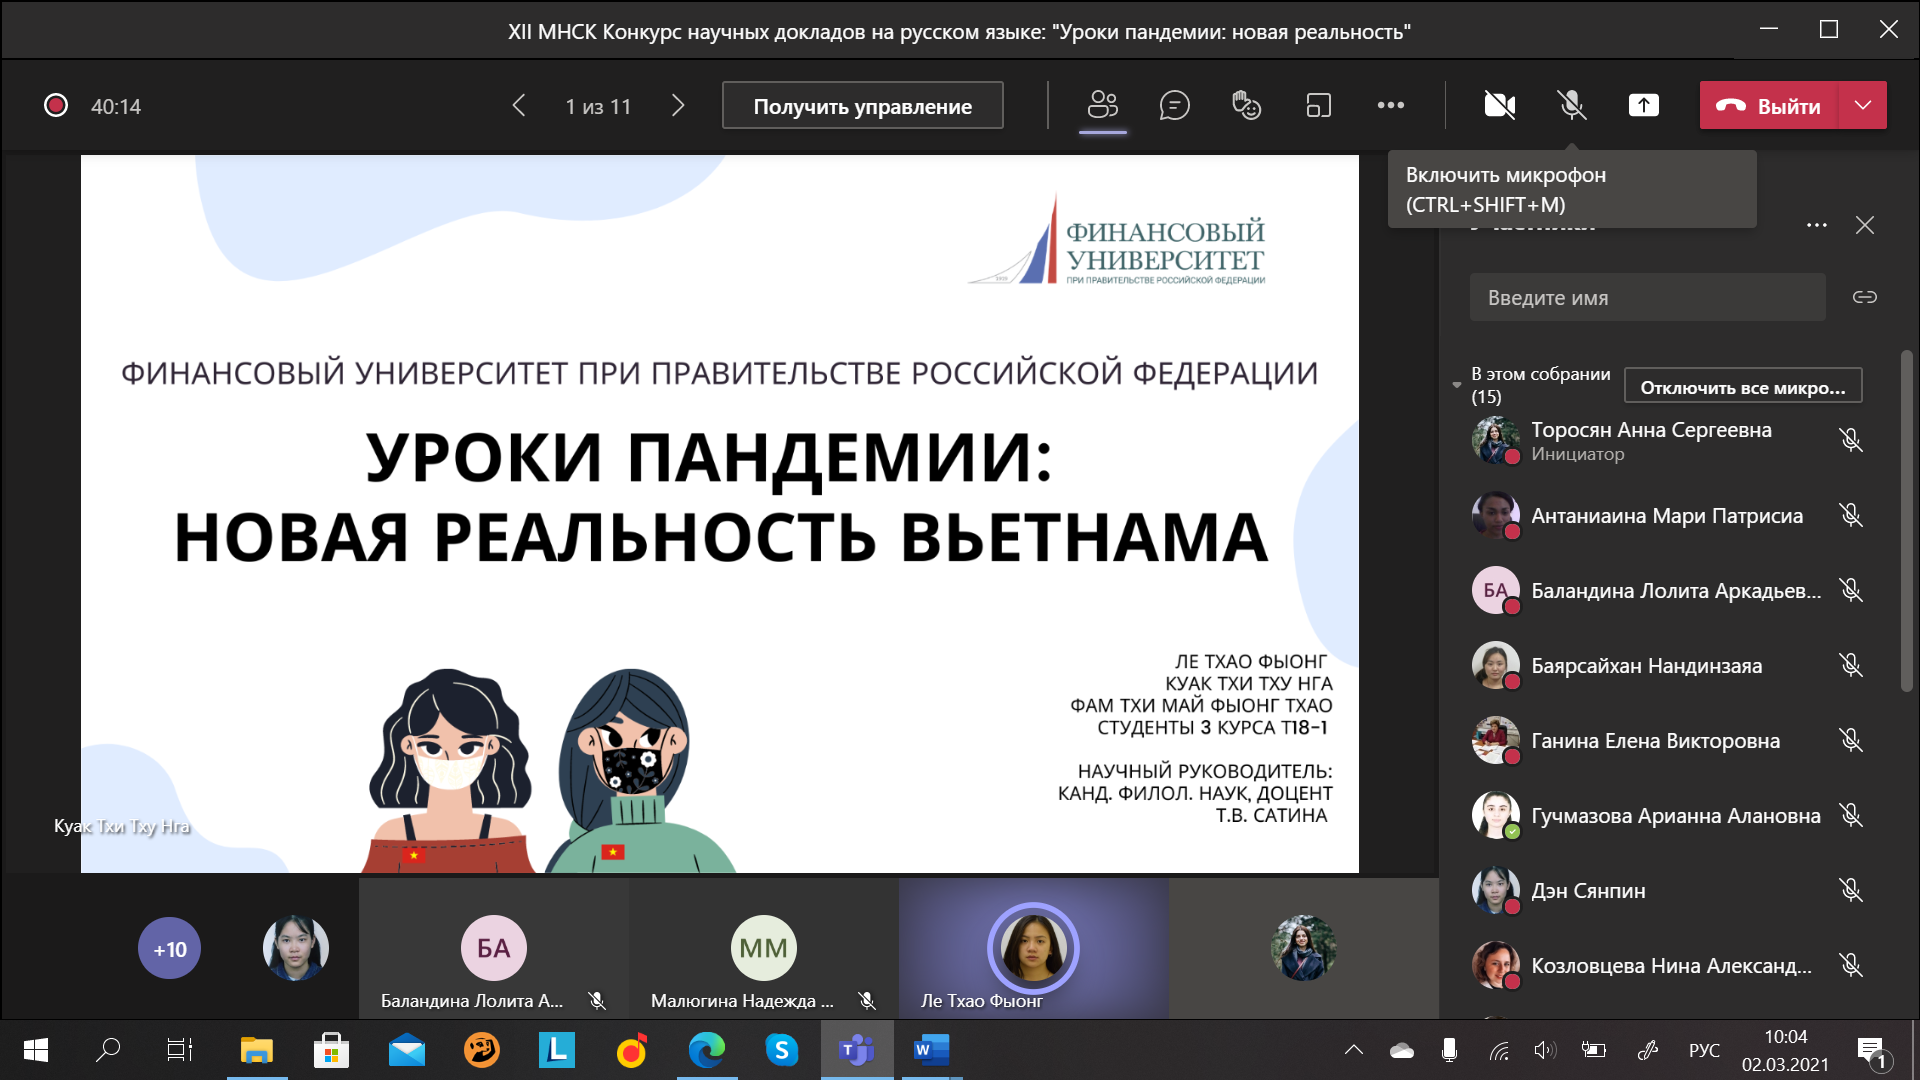This screenshot has width=1920, height=1080.
Task: Click mic icon for Дэн Сянпин
Action: click(1851, 890)
